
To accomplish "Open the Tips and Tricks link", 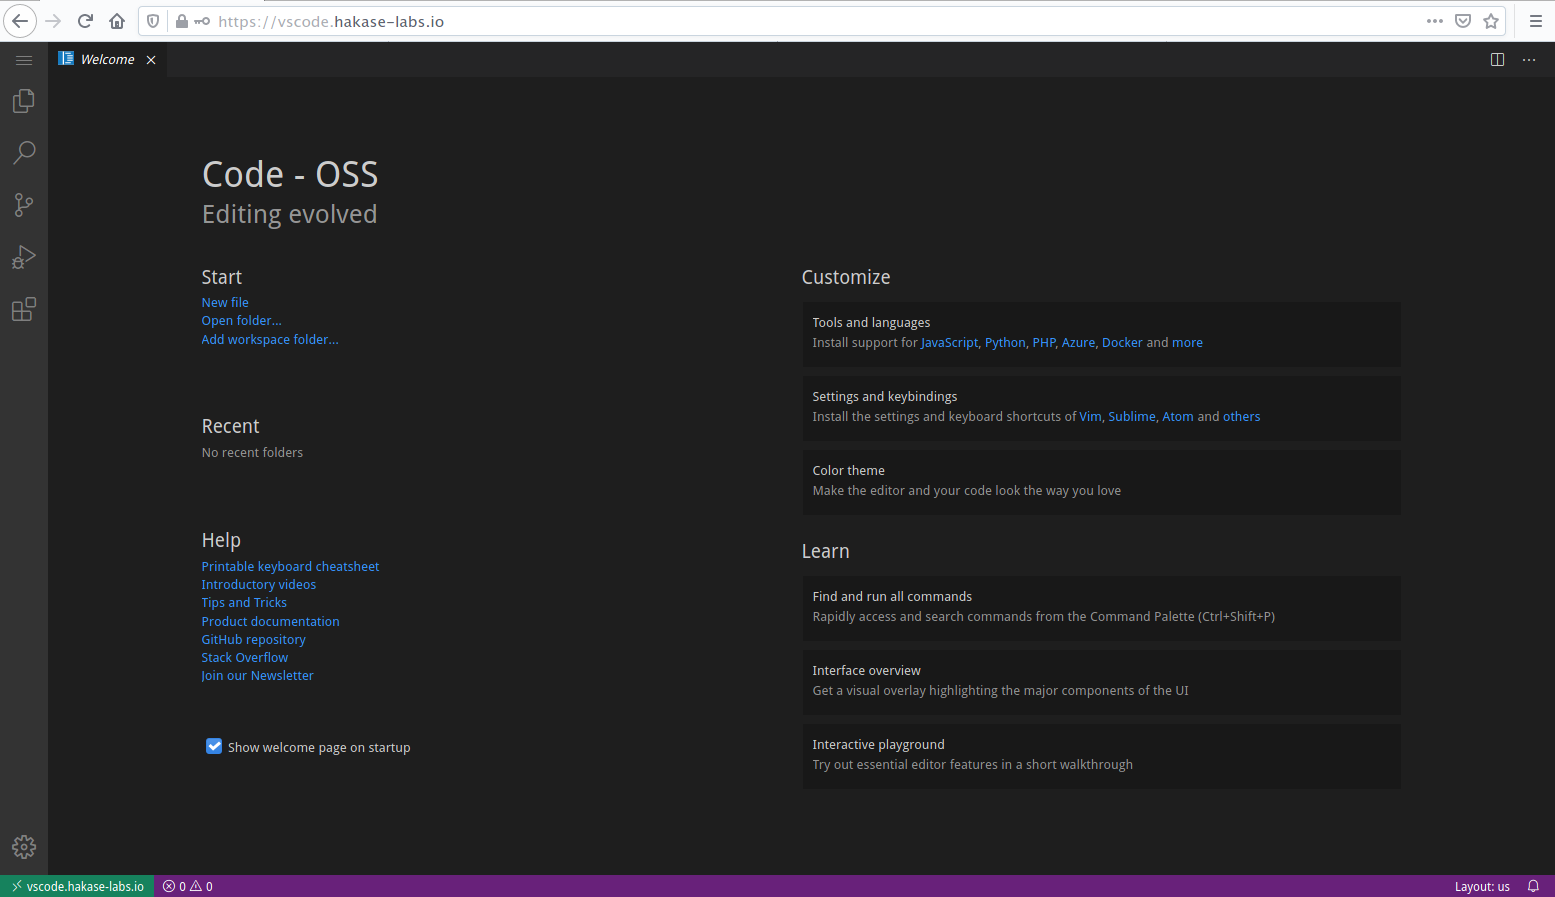I will pyautogui.click(x=244, y=603).
